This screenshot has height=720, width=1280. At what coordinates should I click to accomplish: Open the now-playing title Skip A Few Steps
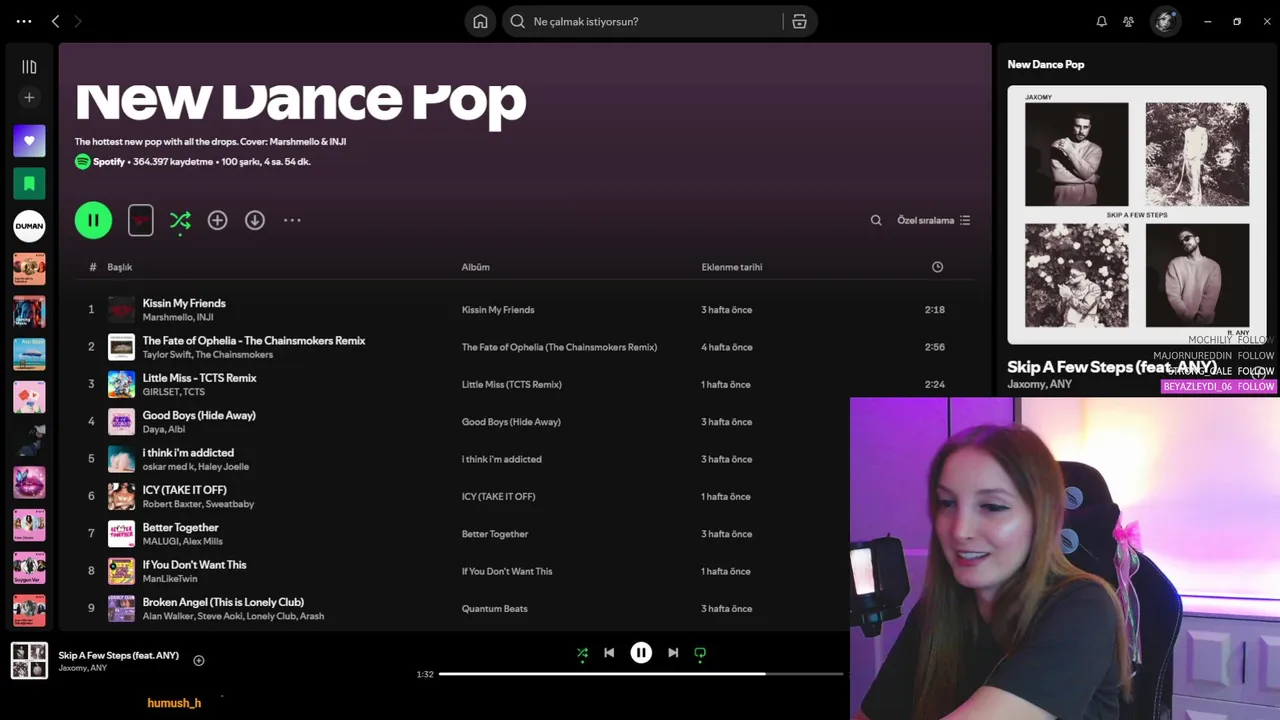tap(118, 655)
